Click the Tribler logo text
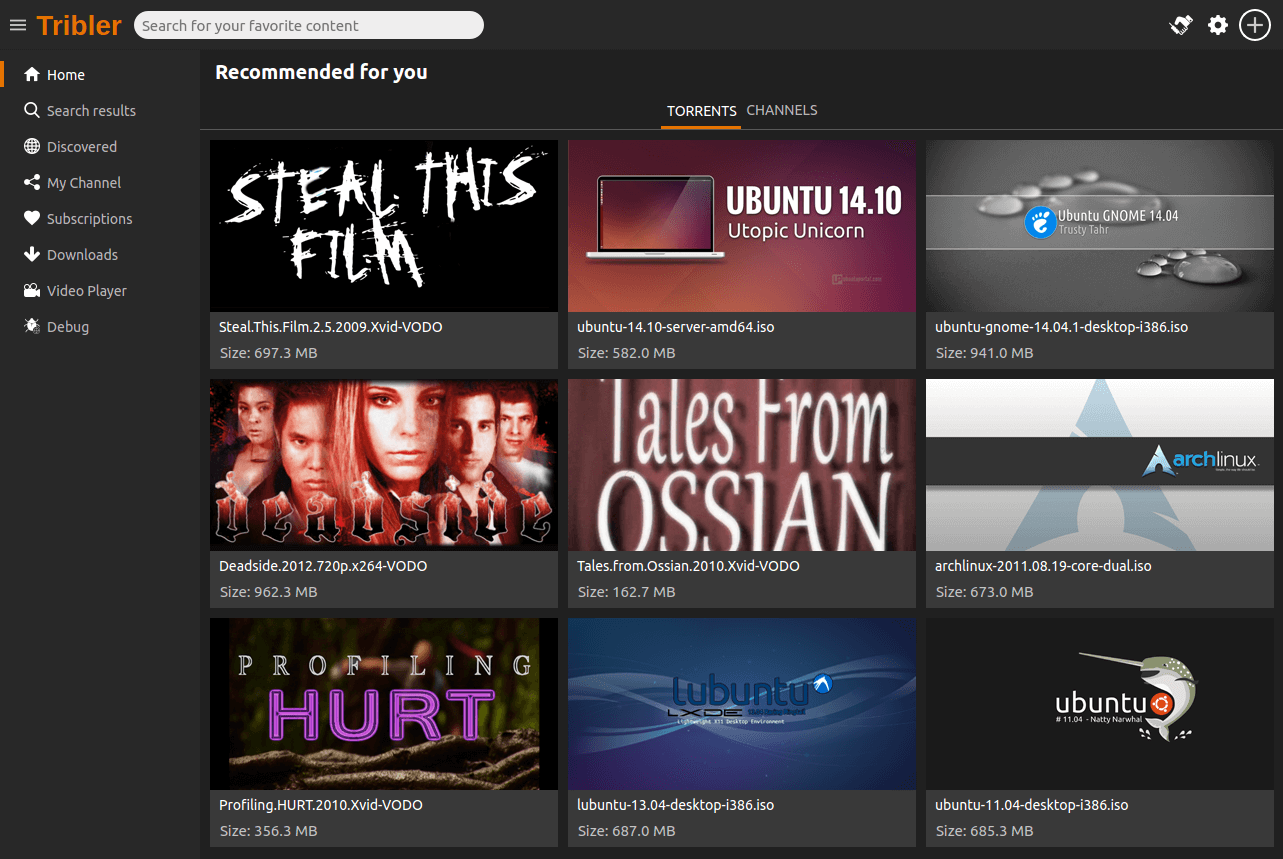 79,25
